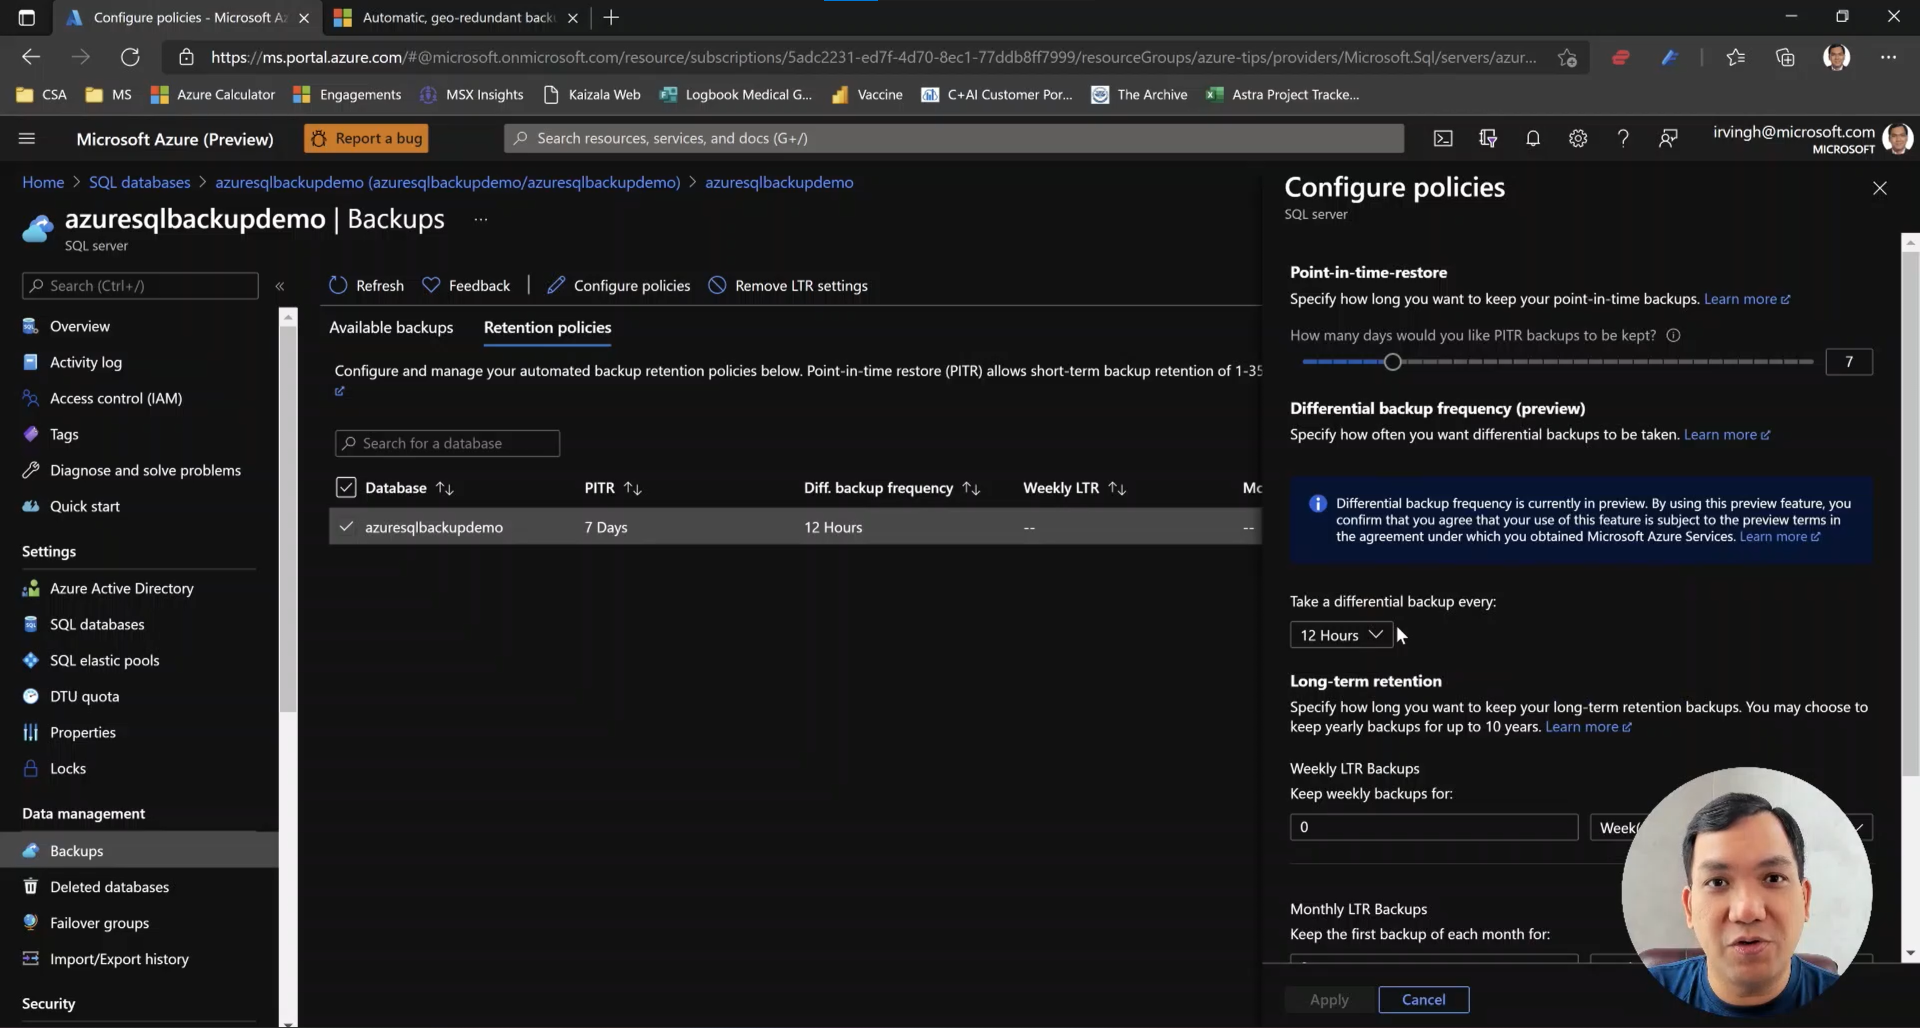1920x1028 pixels.
Task: Open portal settings gear
Action: click(x=1578, y=138)
